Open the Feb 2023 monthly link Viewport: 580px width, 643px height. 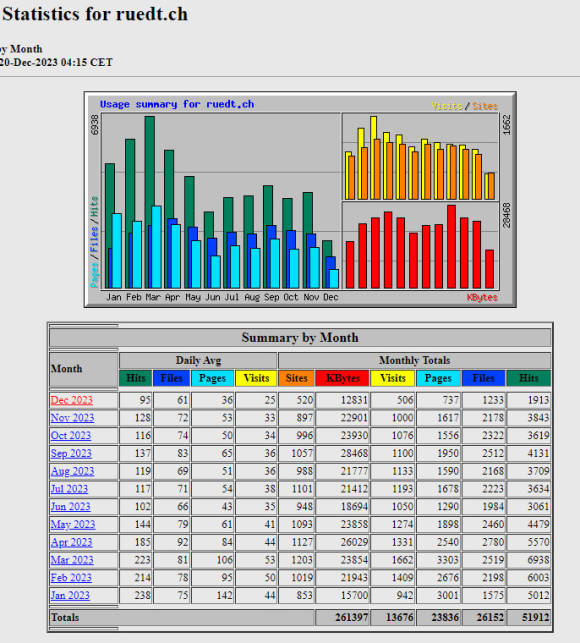[71, 578]
